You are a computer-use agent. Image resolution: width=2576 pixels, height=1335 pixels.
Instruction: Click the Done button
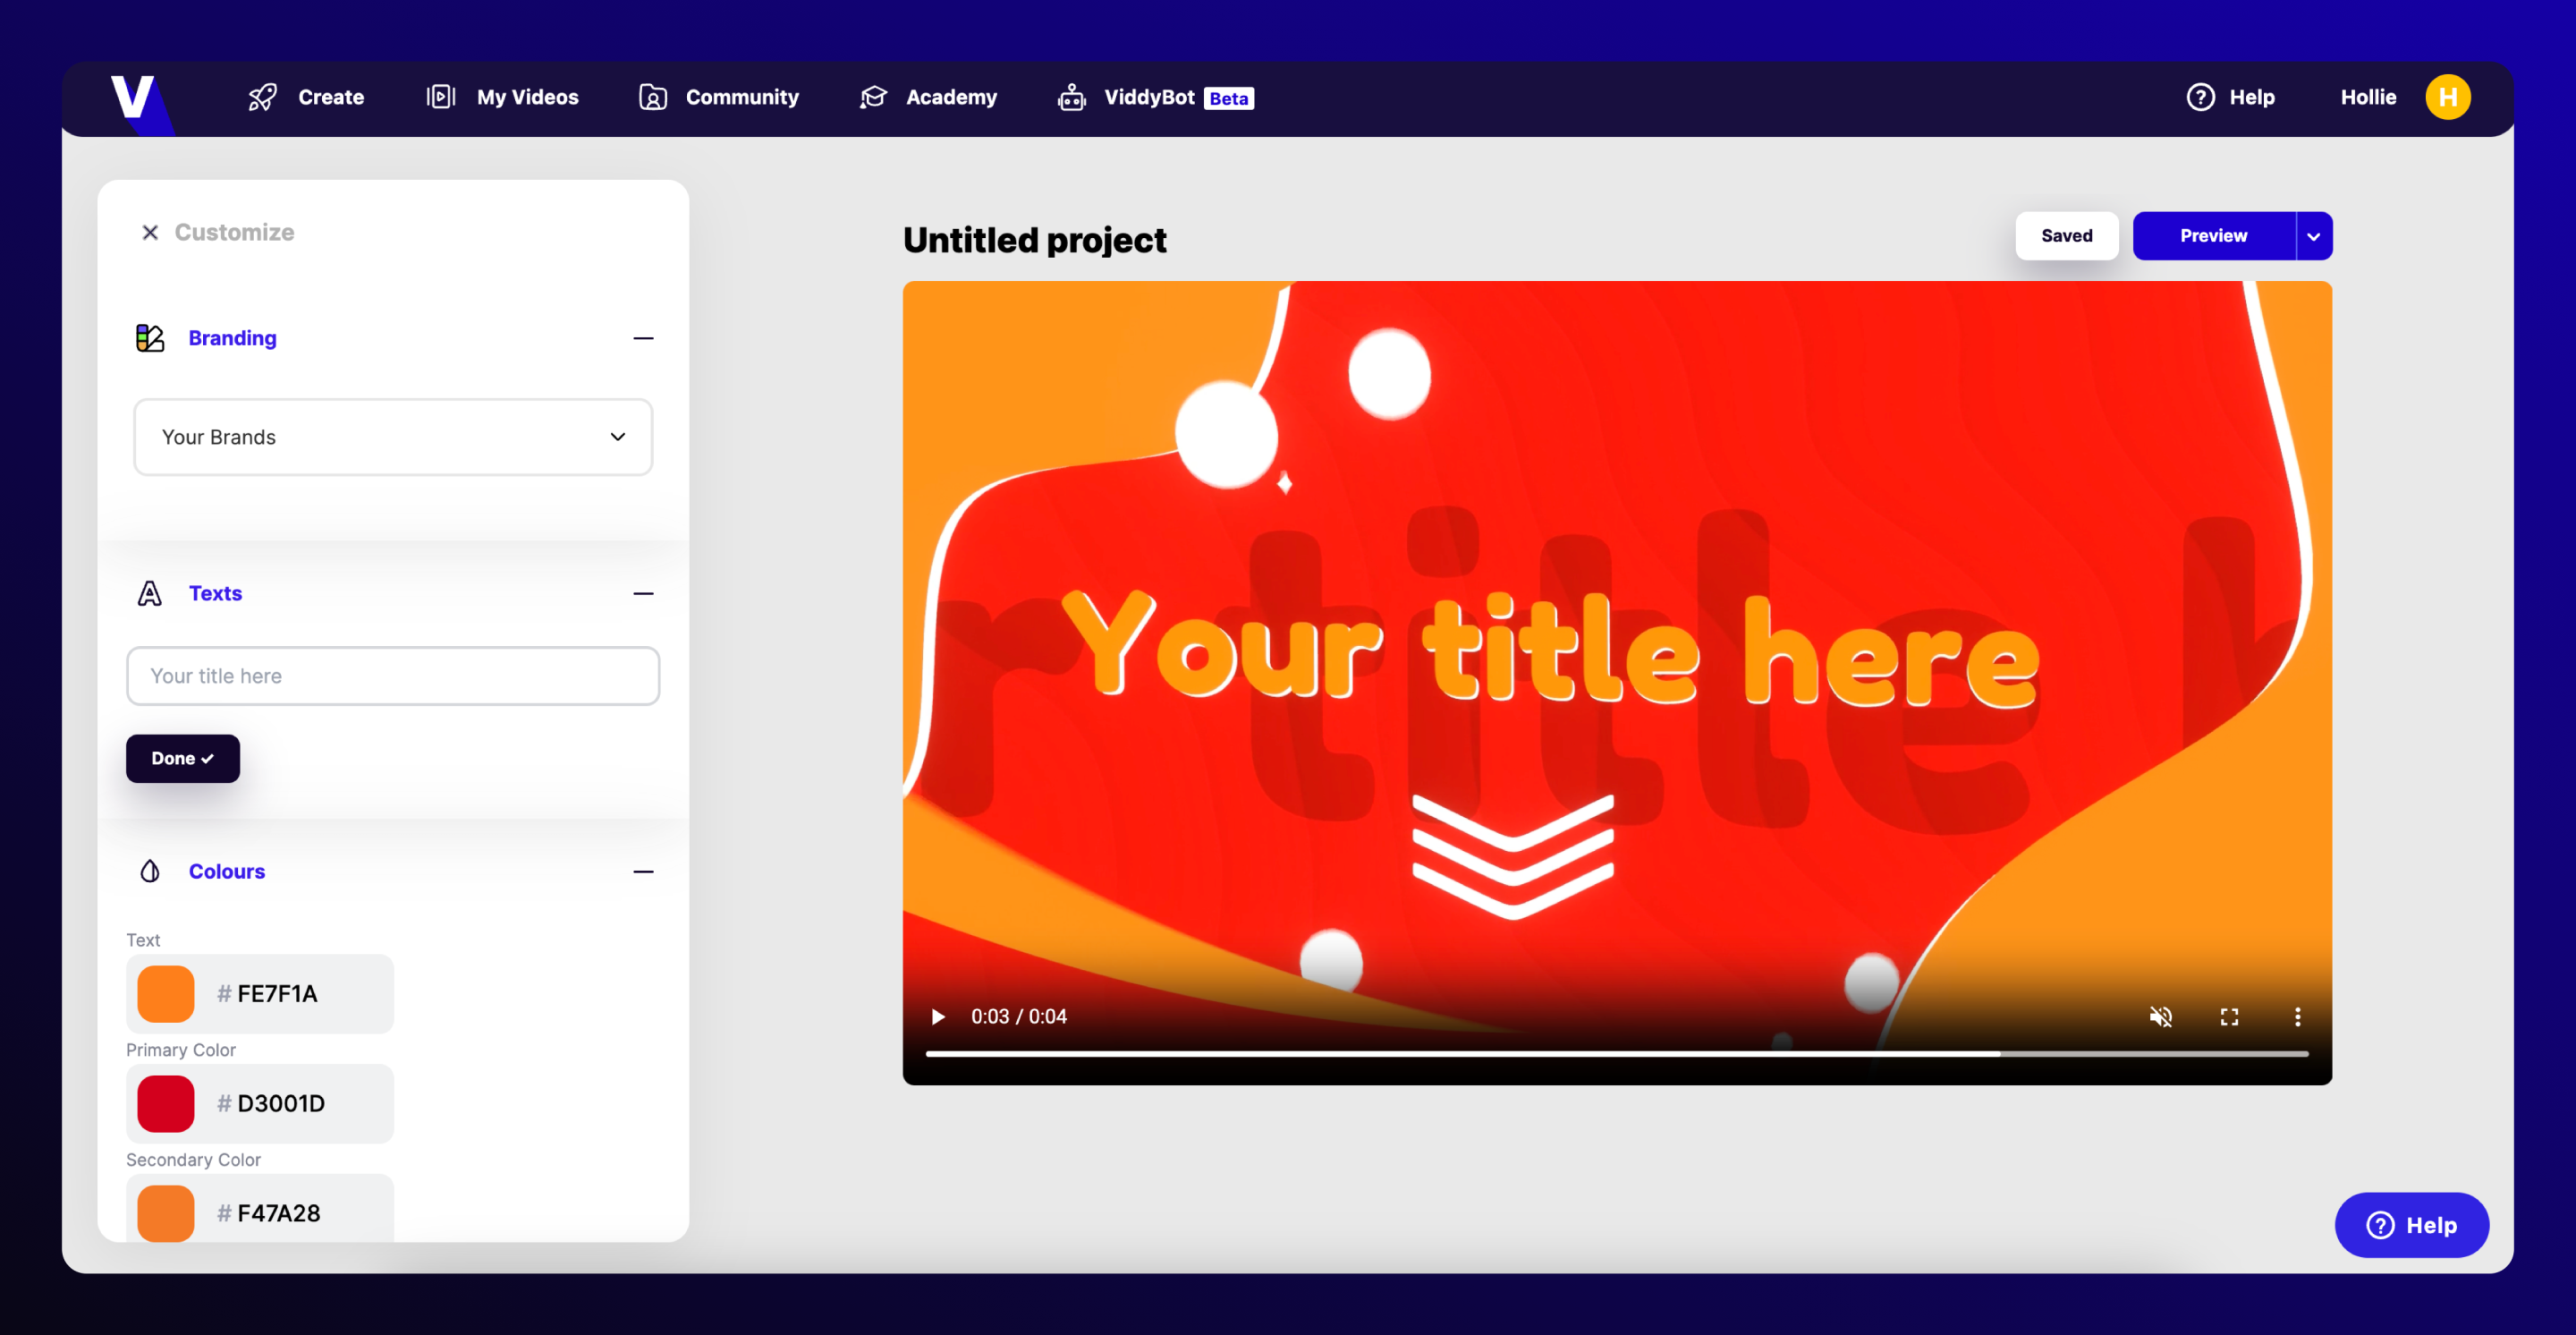tap(183, 758)
